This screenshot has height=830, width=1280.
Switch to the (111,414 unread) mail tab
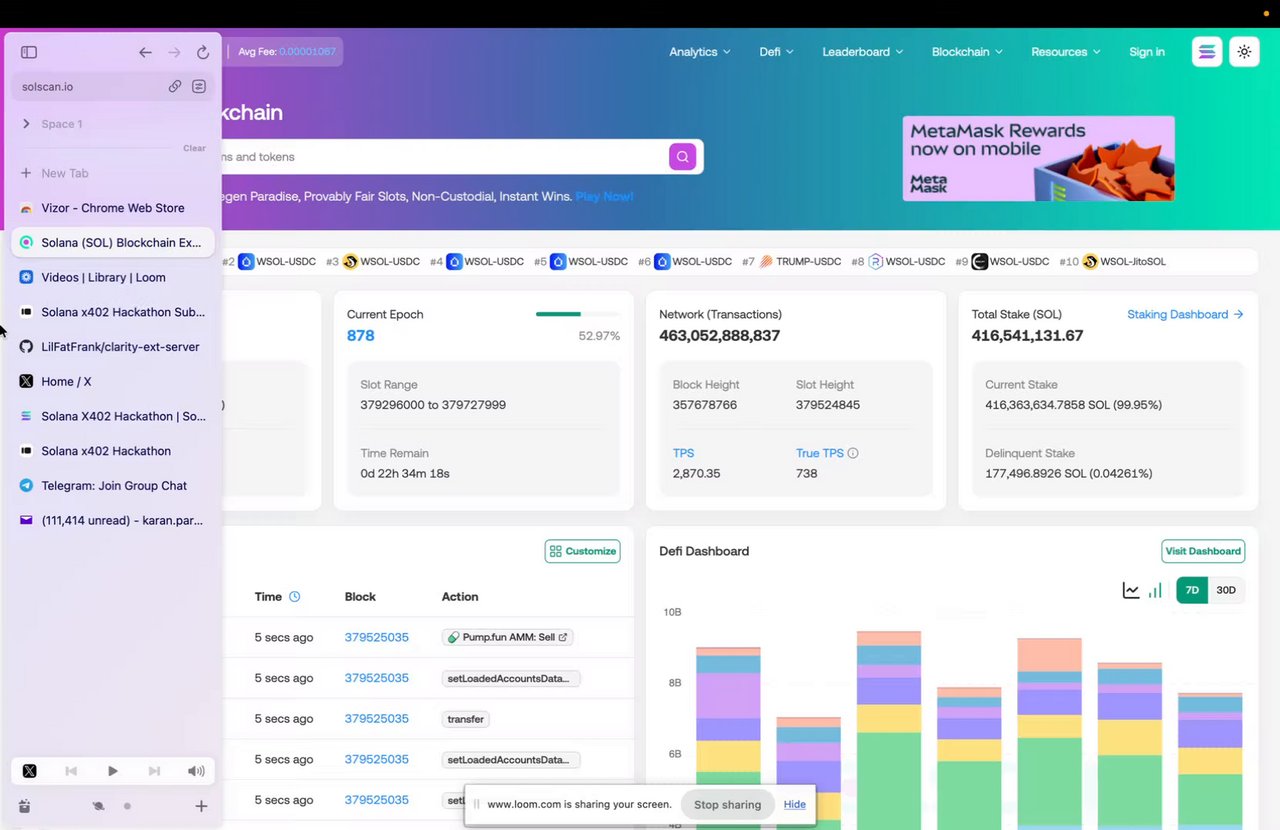coord(112,520)
